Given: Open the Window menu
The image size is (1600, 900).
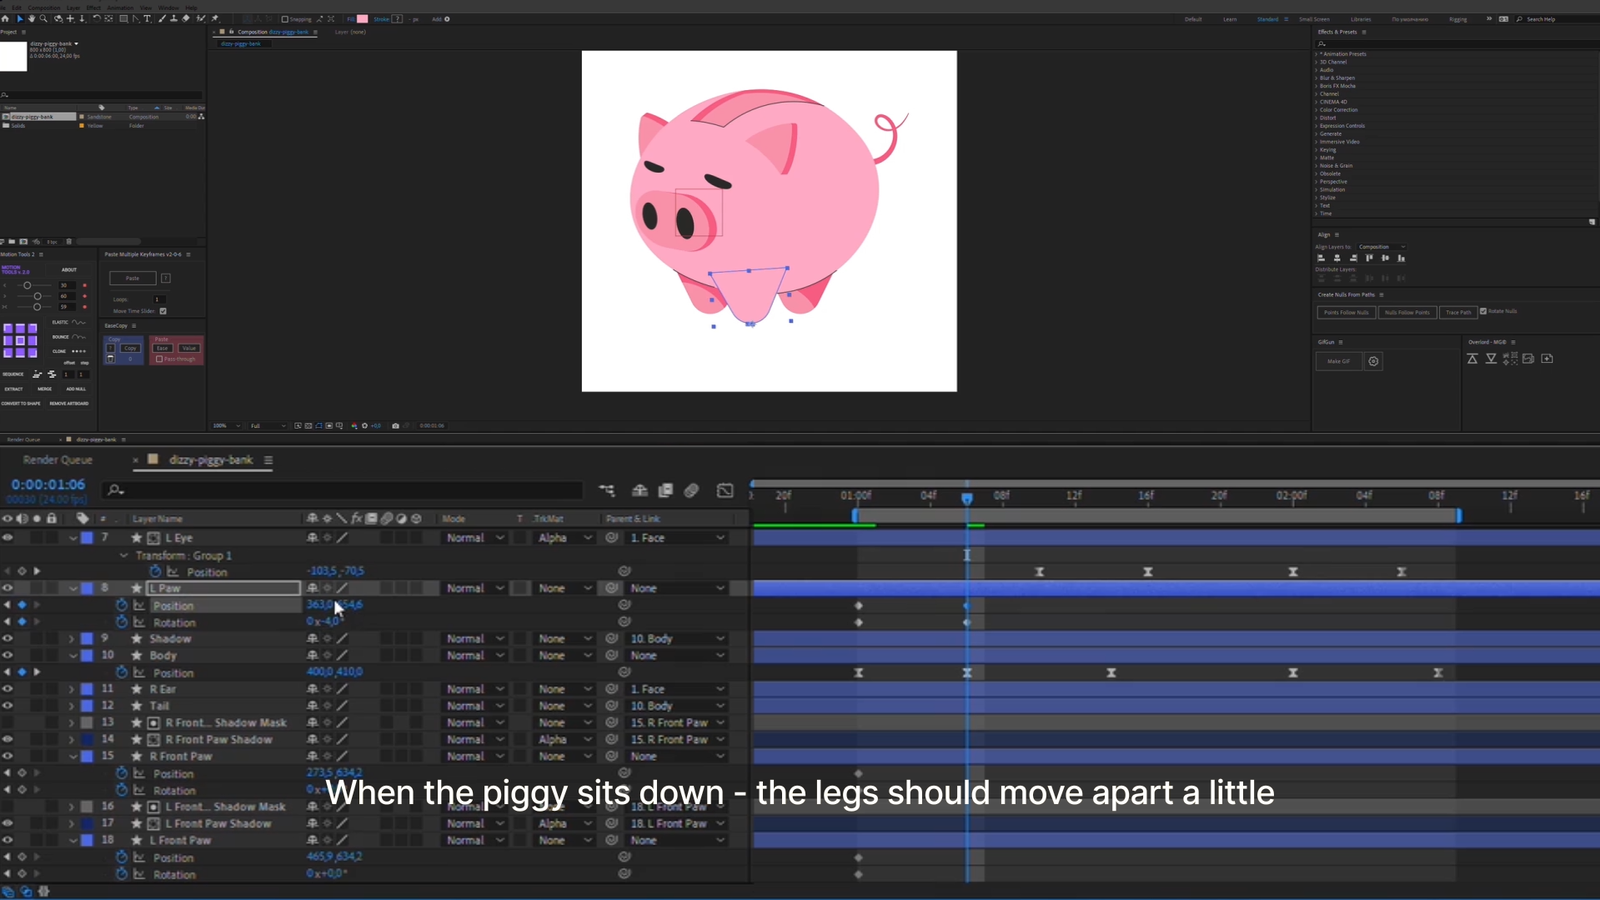Looking at the screenshot, I should coord(168,7).
